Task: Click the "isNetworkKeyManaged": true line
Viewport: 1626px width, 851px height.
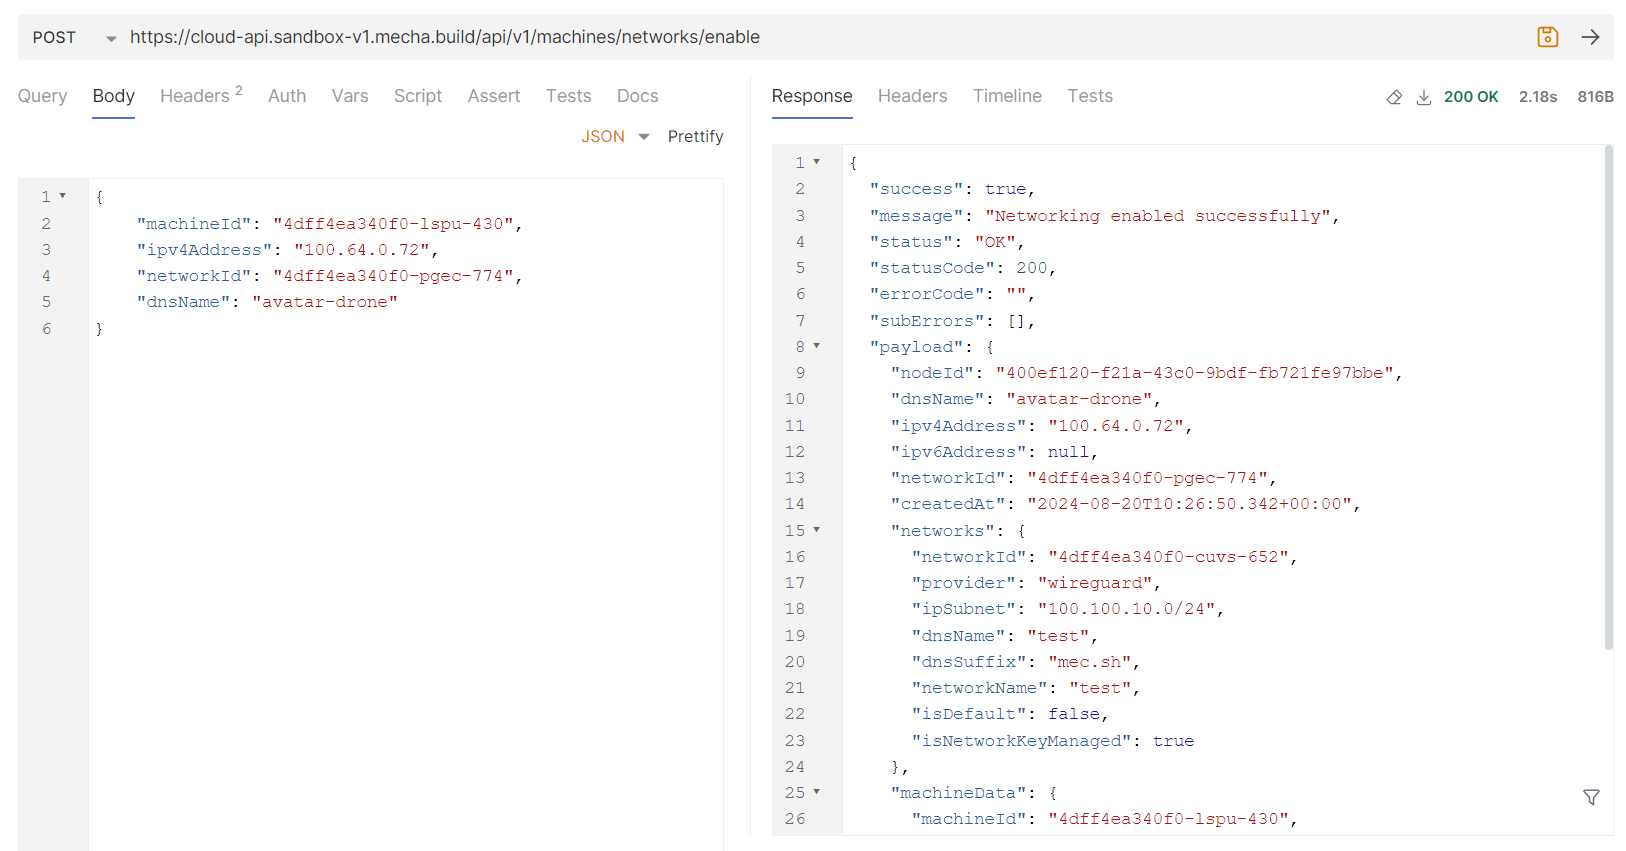Action: click(1052, 741)
